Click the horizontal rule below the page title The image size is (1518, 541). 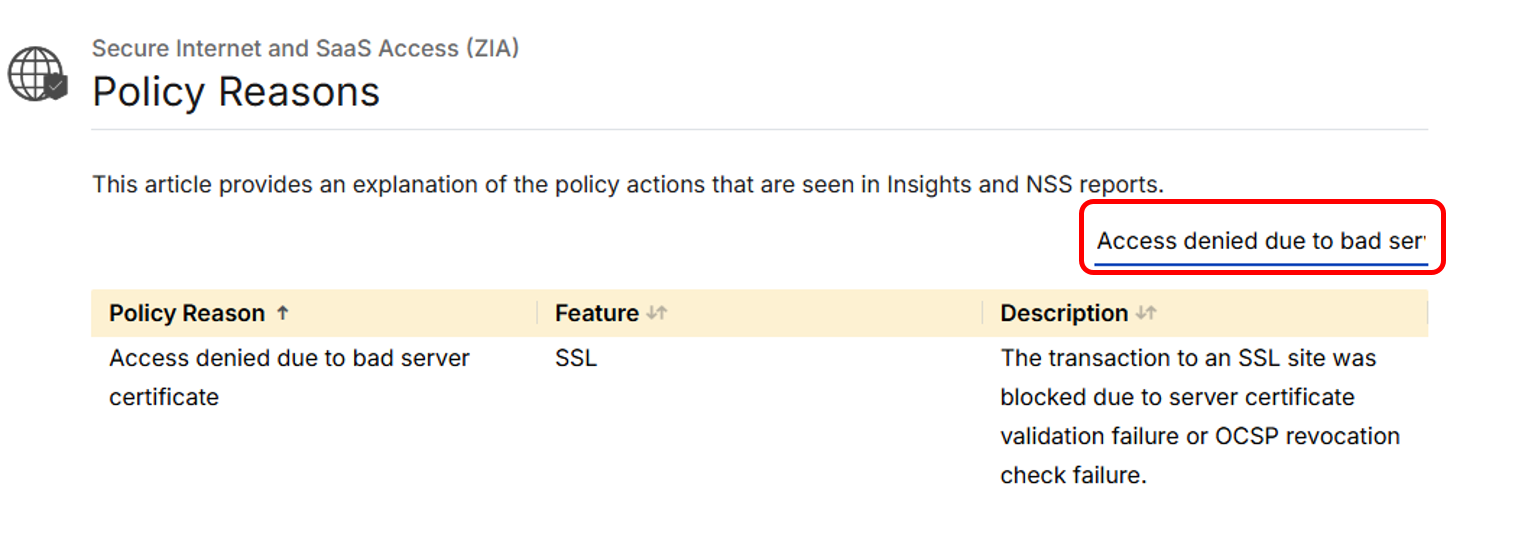[x=759, y=130]
